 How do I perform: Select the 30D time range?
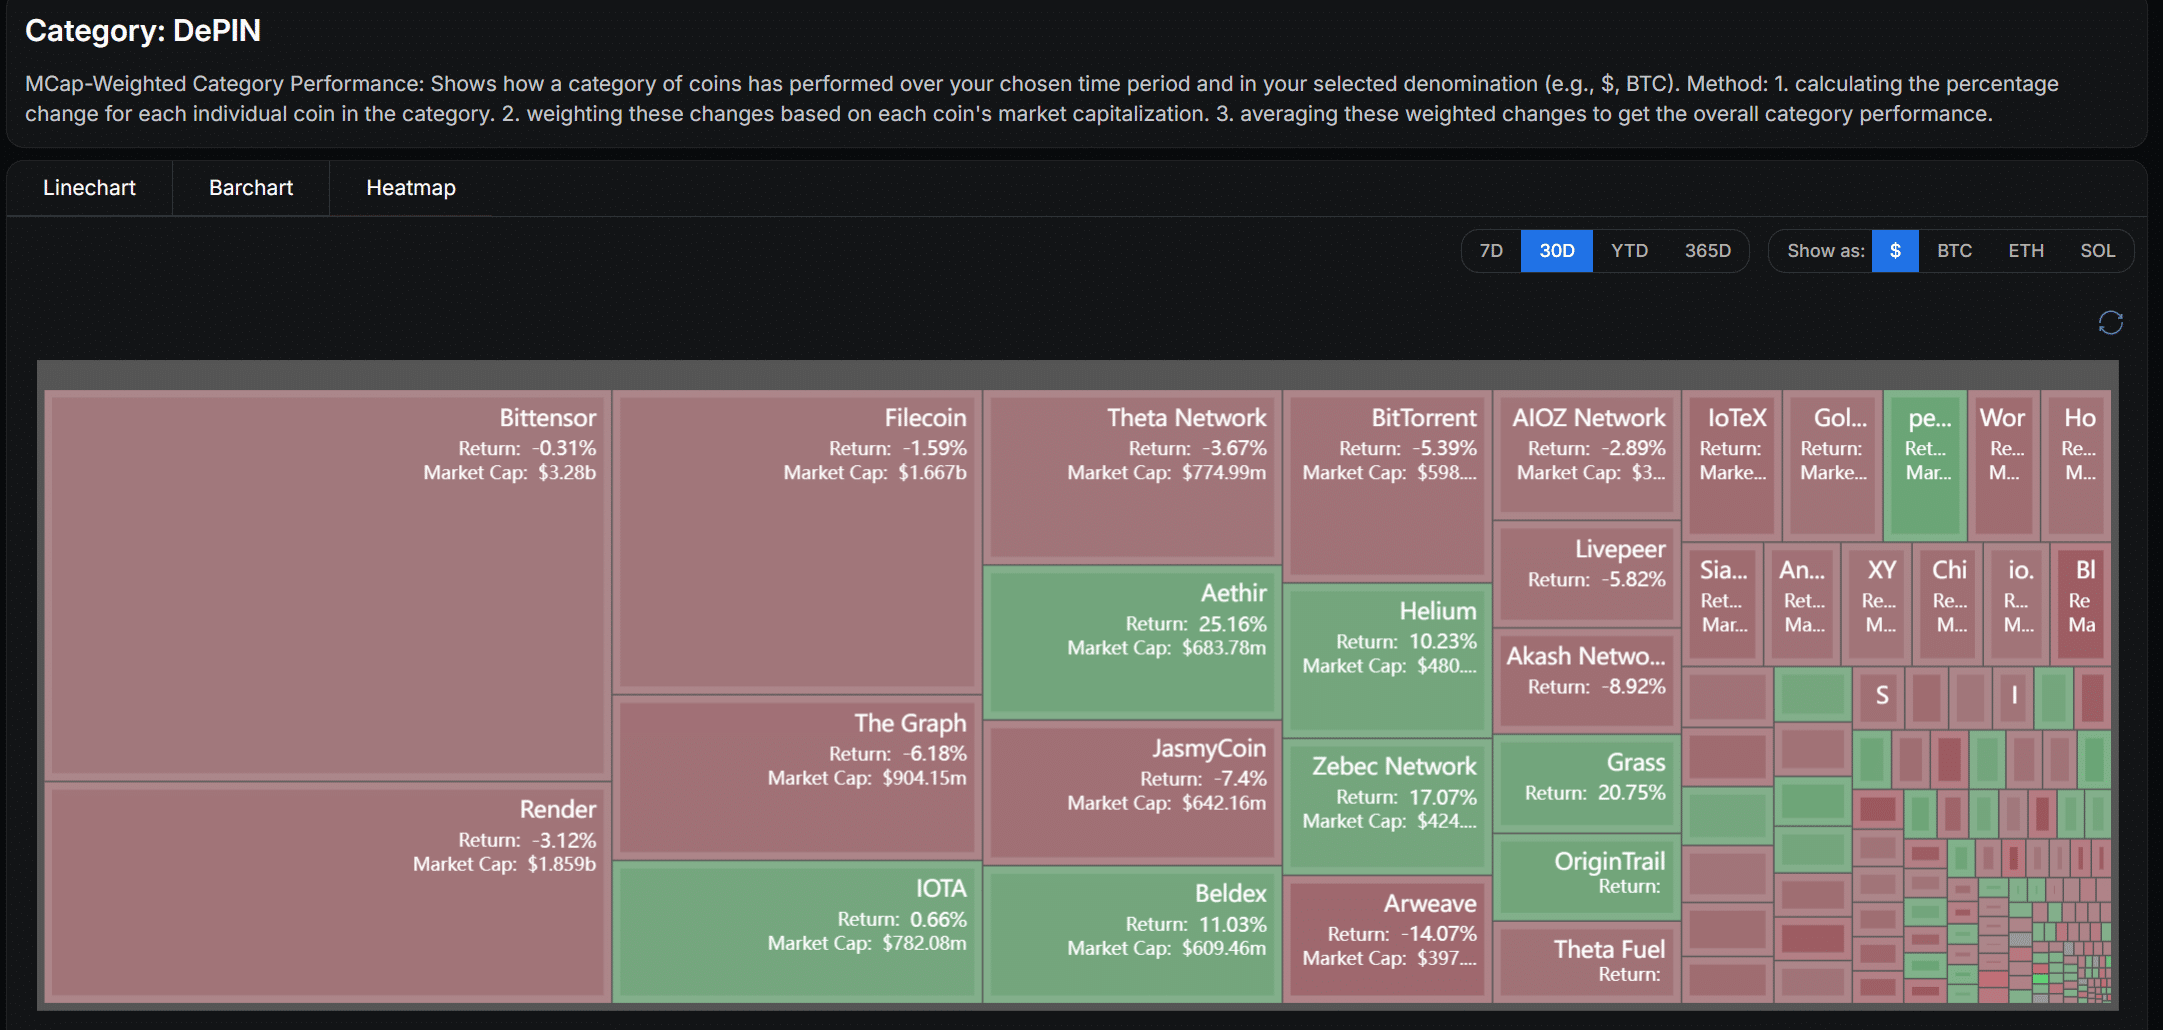coord(1556,251)
